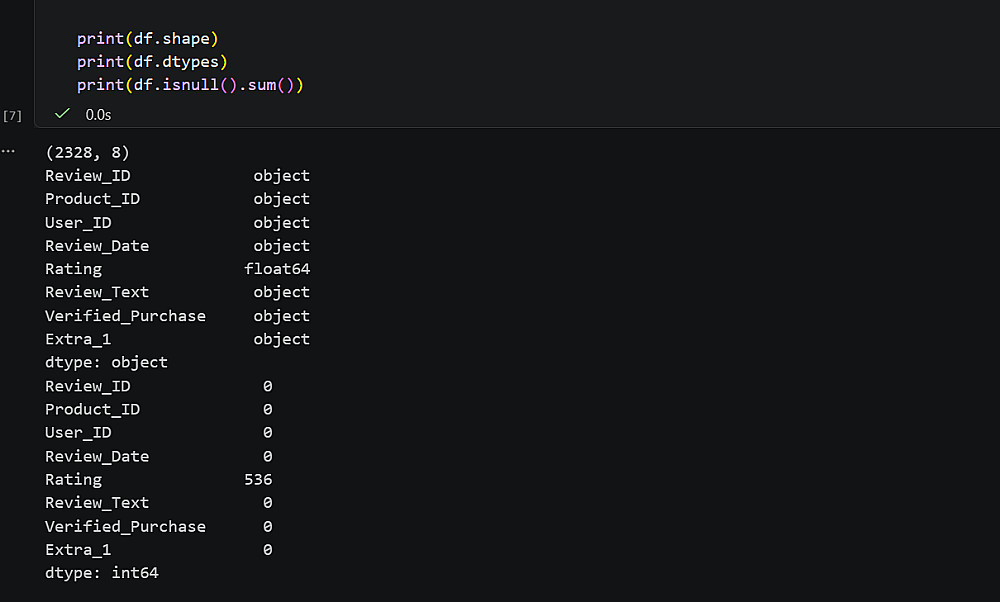Click Product_ID in the dtypes output
Image resolution: width=1000 pixels, height=602 pixels.
point(92,199)
